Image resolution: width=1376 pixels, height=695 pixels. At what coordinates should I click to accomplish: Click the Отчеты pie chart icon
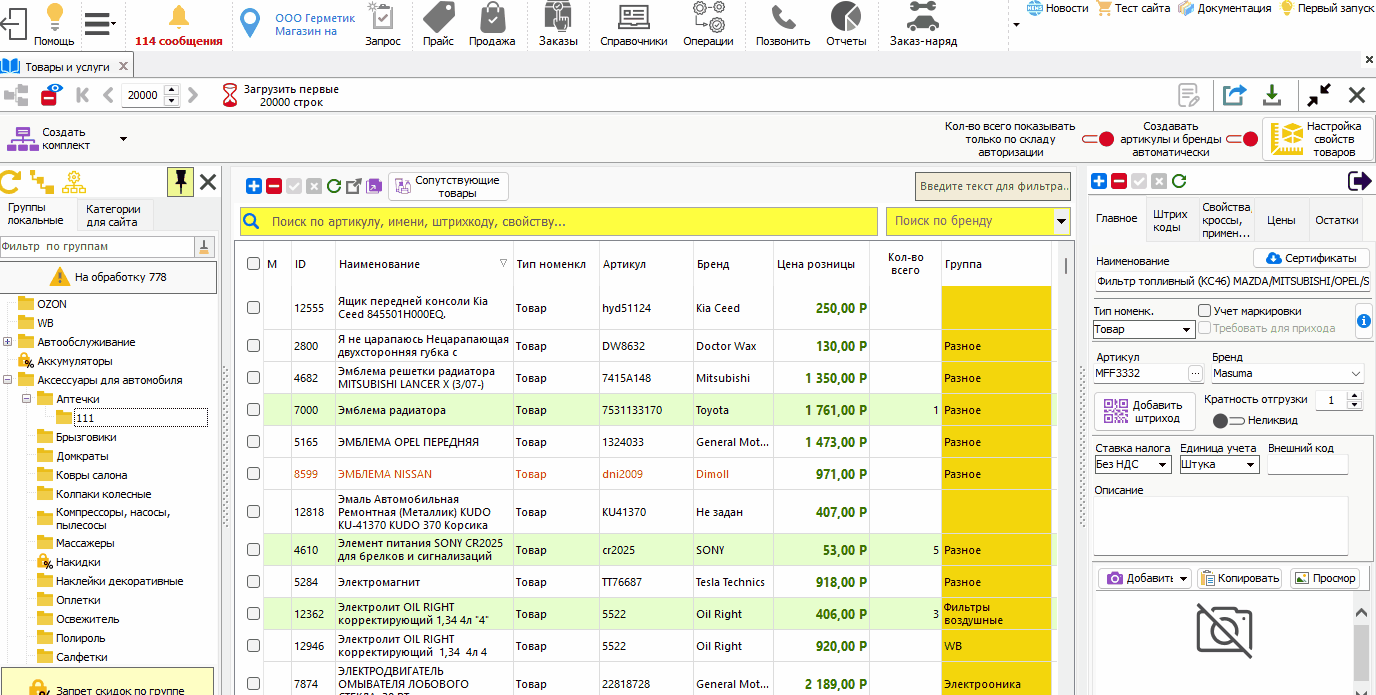pyautogui.click(x=846, y=18)
